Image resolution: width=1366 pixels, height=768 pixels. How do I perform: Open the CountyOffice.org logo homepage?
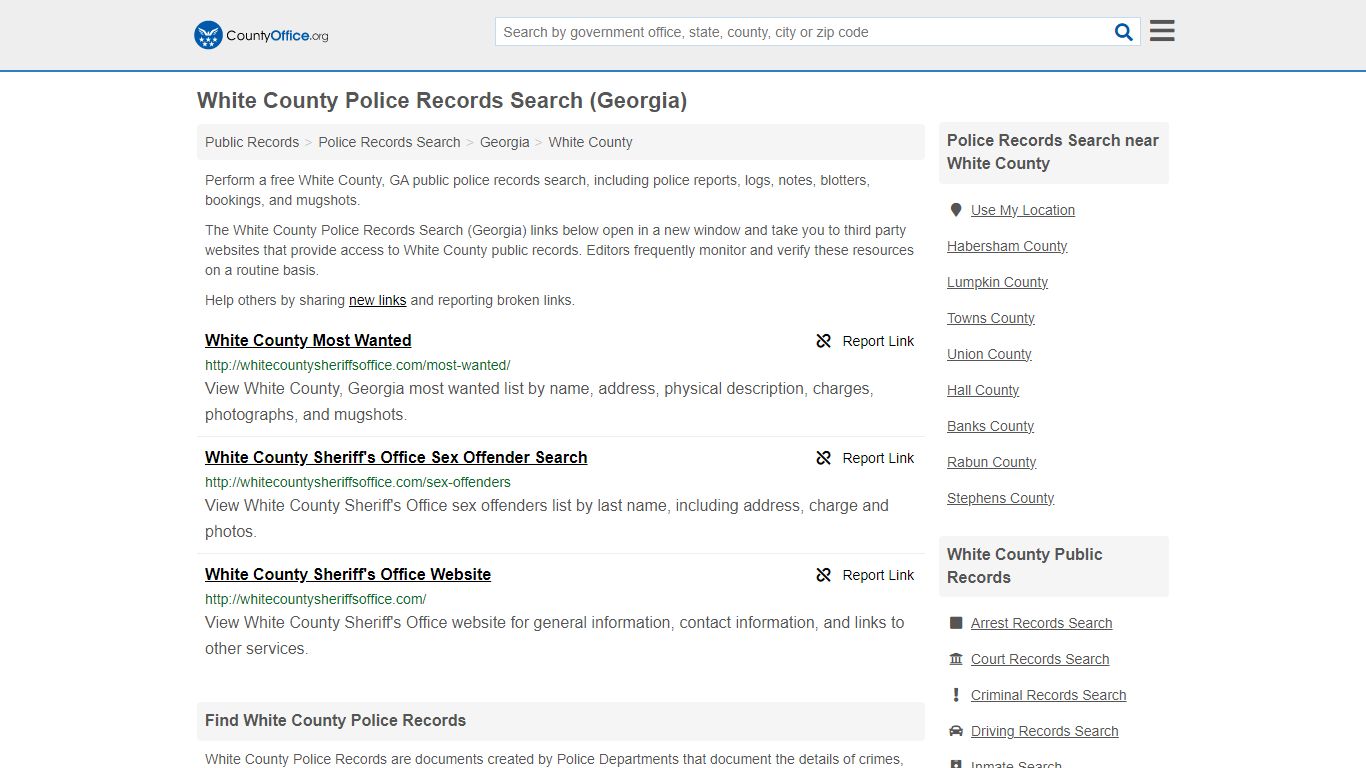click(261, 35)
